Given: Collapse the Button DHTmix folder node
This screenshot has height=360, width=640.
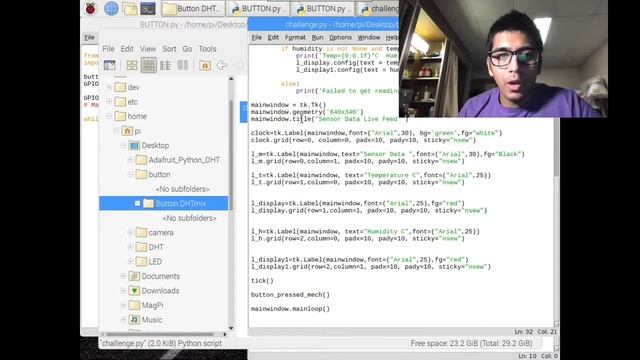Looking at the screenshot, I should pyautogui.click(x=138, y=203).
